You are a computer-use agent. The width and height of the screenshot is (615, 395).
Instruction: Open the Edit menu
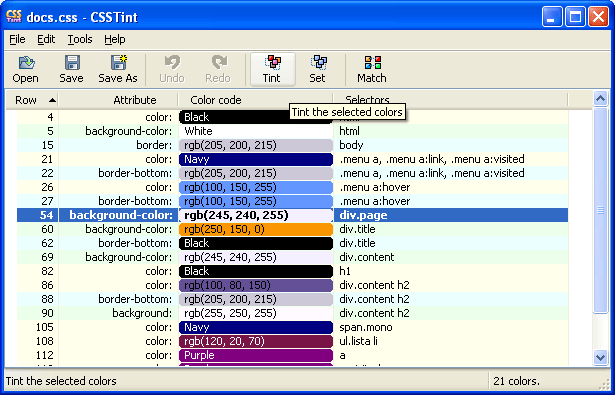[46, 39]
